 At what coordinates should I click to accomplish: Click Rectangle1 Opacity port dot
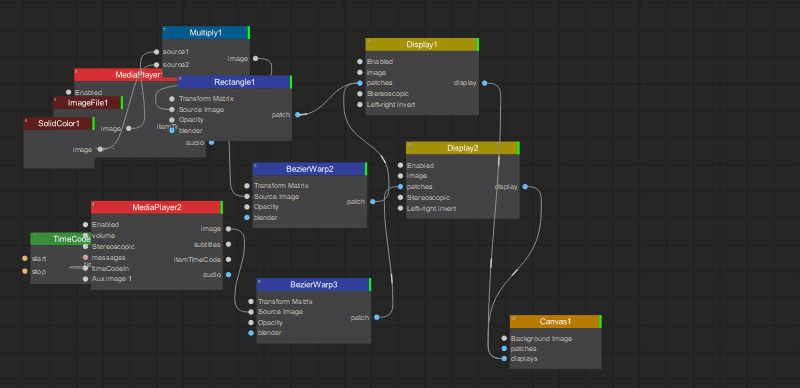(x=172, y=120)
